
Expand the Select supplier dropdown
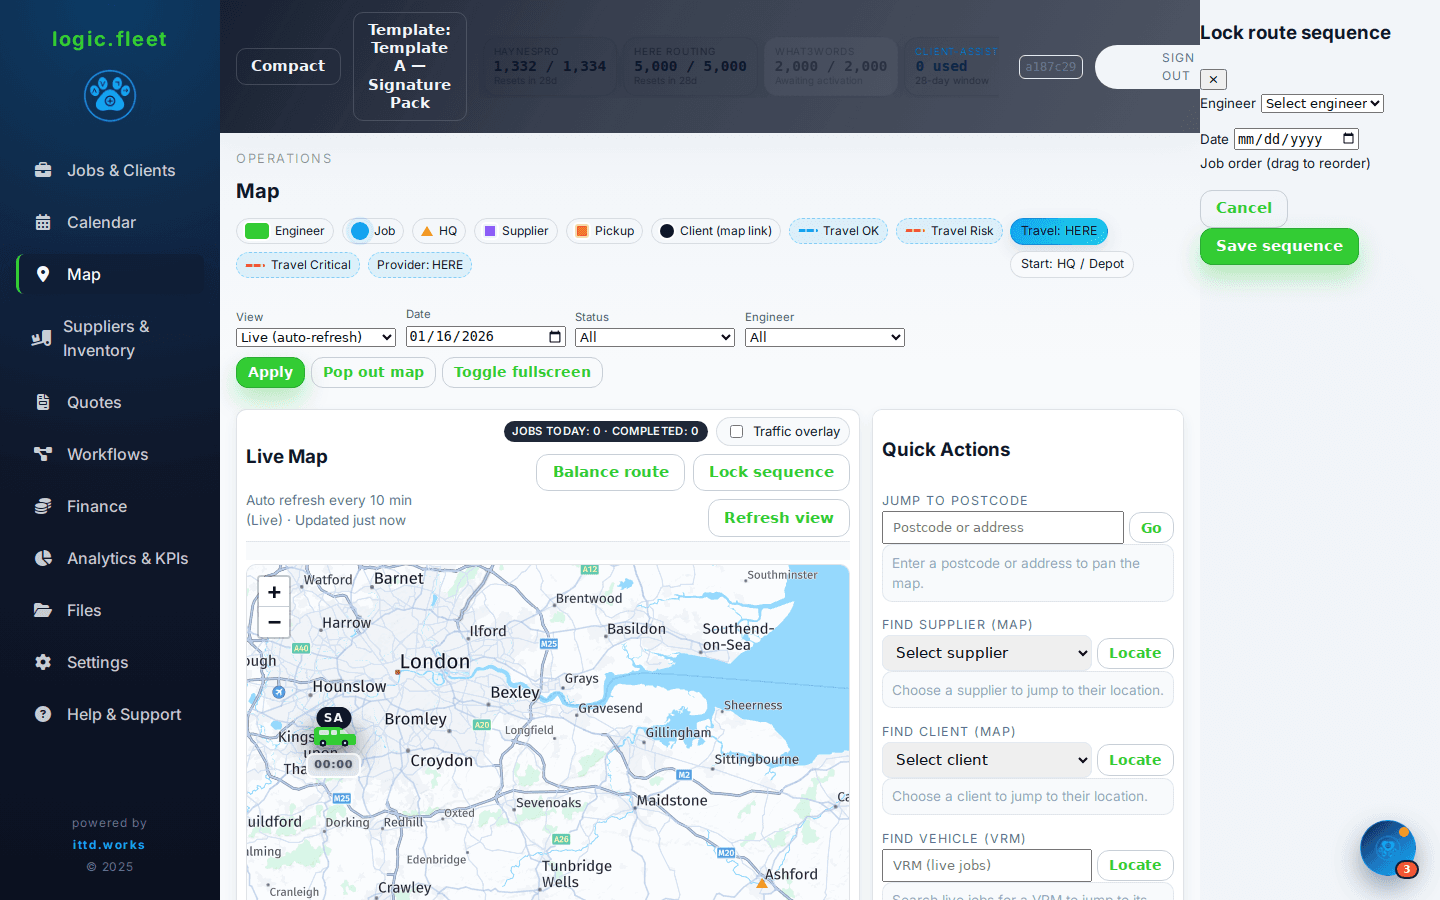[x=986, y=653]
